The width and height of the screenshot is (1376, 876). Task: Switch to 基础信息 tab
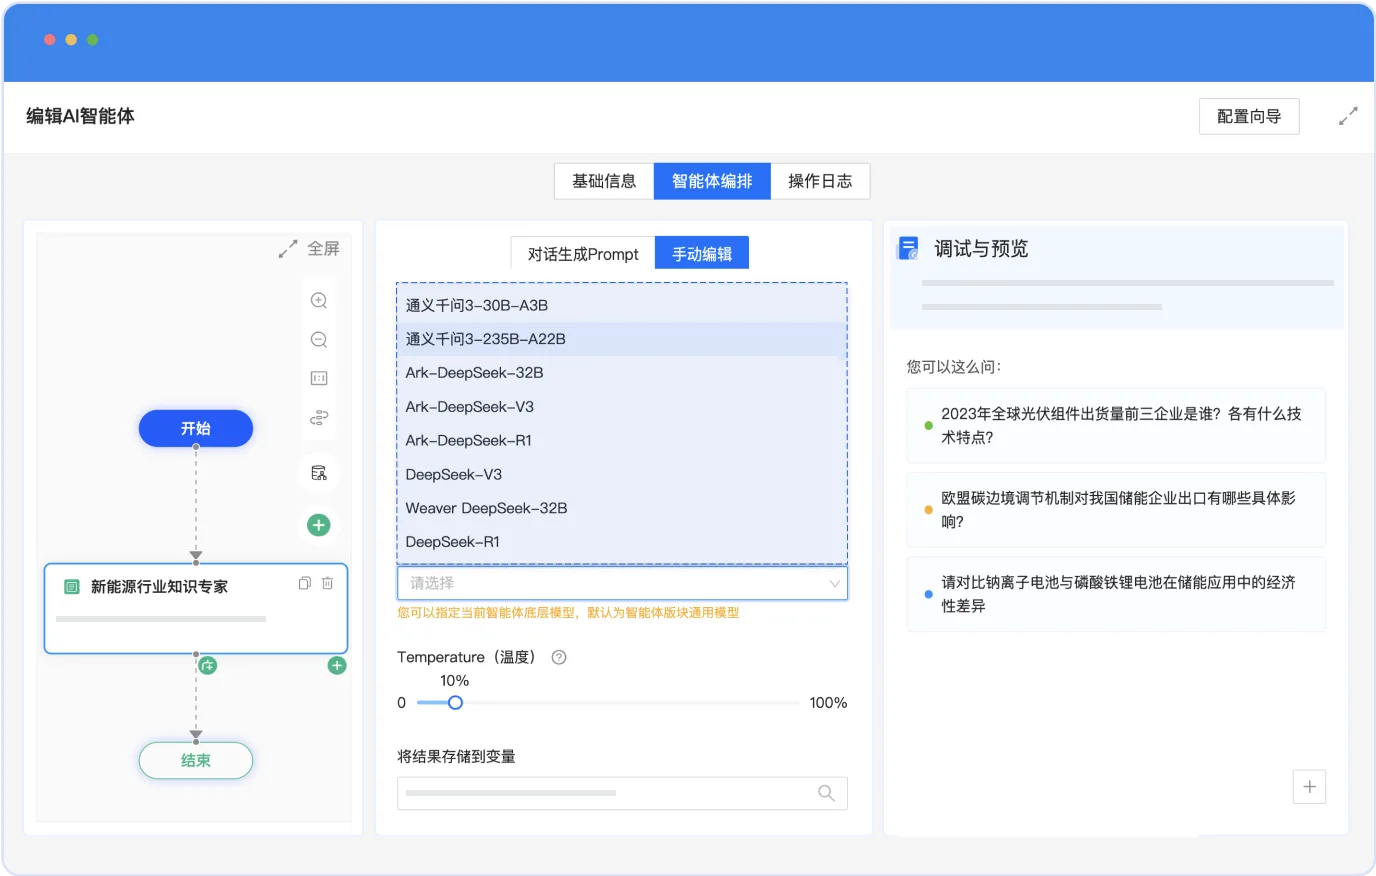click(604, 181)
